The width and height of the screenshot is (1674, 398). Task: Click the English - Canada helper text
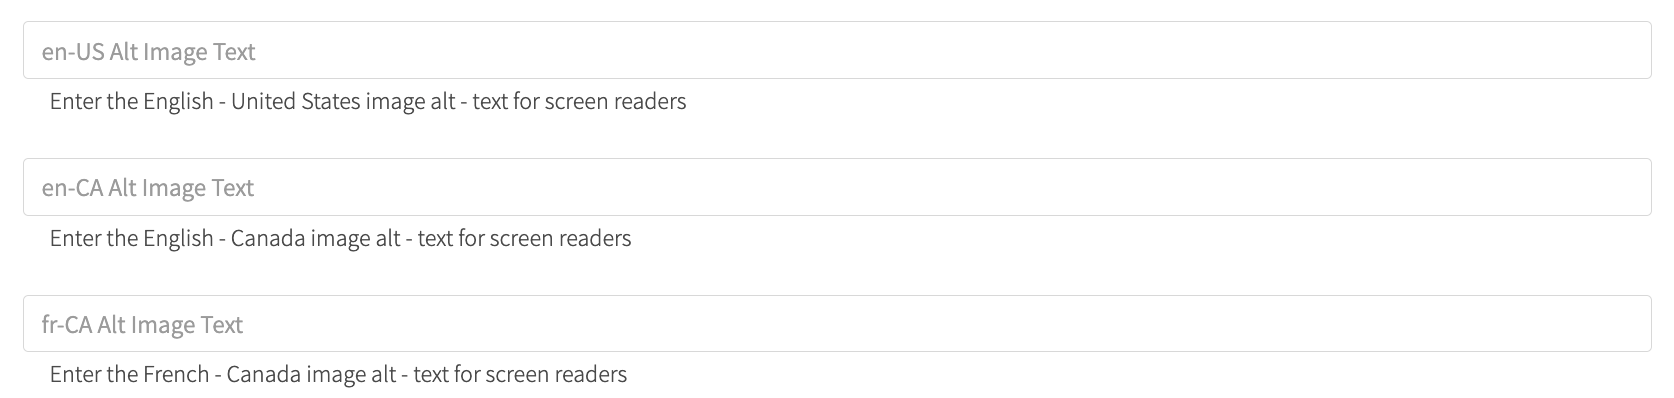pyautogui.click(x=340, y=238)
